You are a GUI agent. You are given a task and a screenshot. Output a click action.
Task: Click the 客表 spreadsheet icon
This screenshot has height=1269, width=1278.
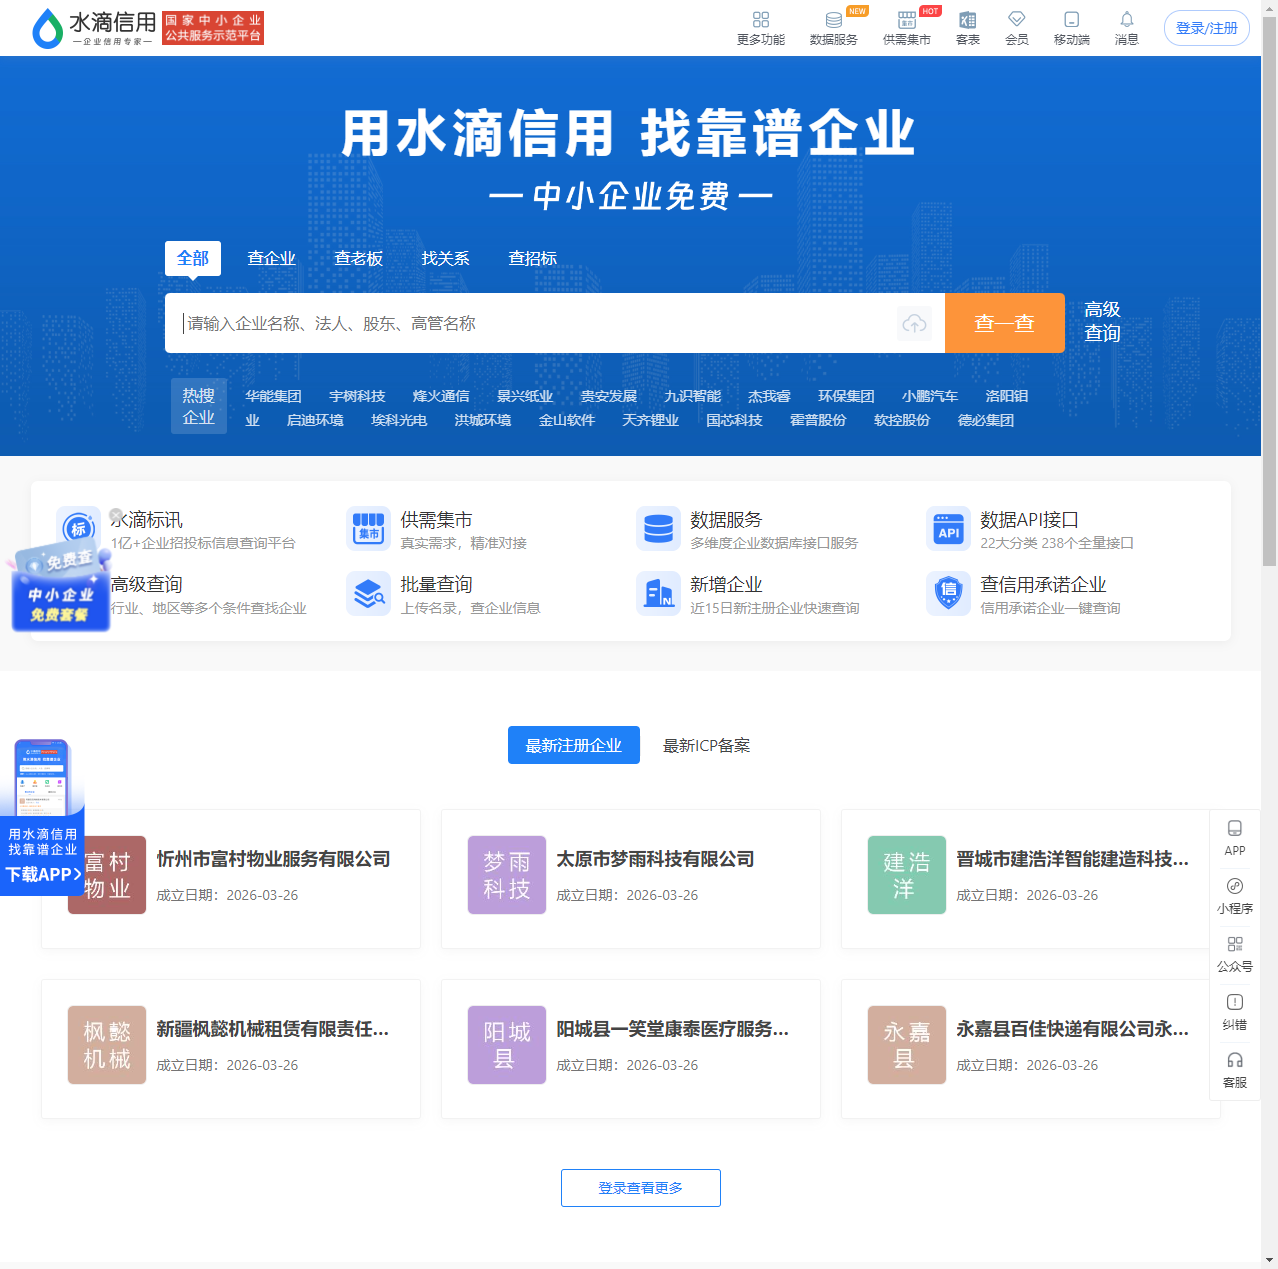[966, 27]
